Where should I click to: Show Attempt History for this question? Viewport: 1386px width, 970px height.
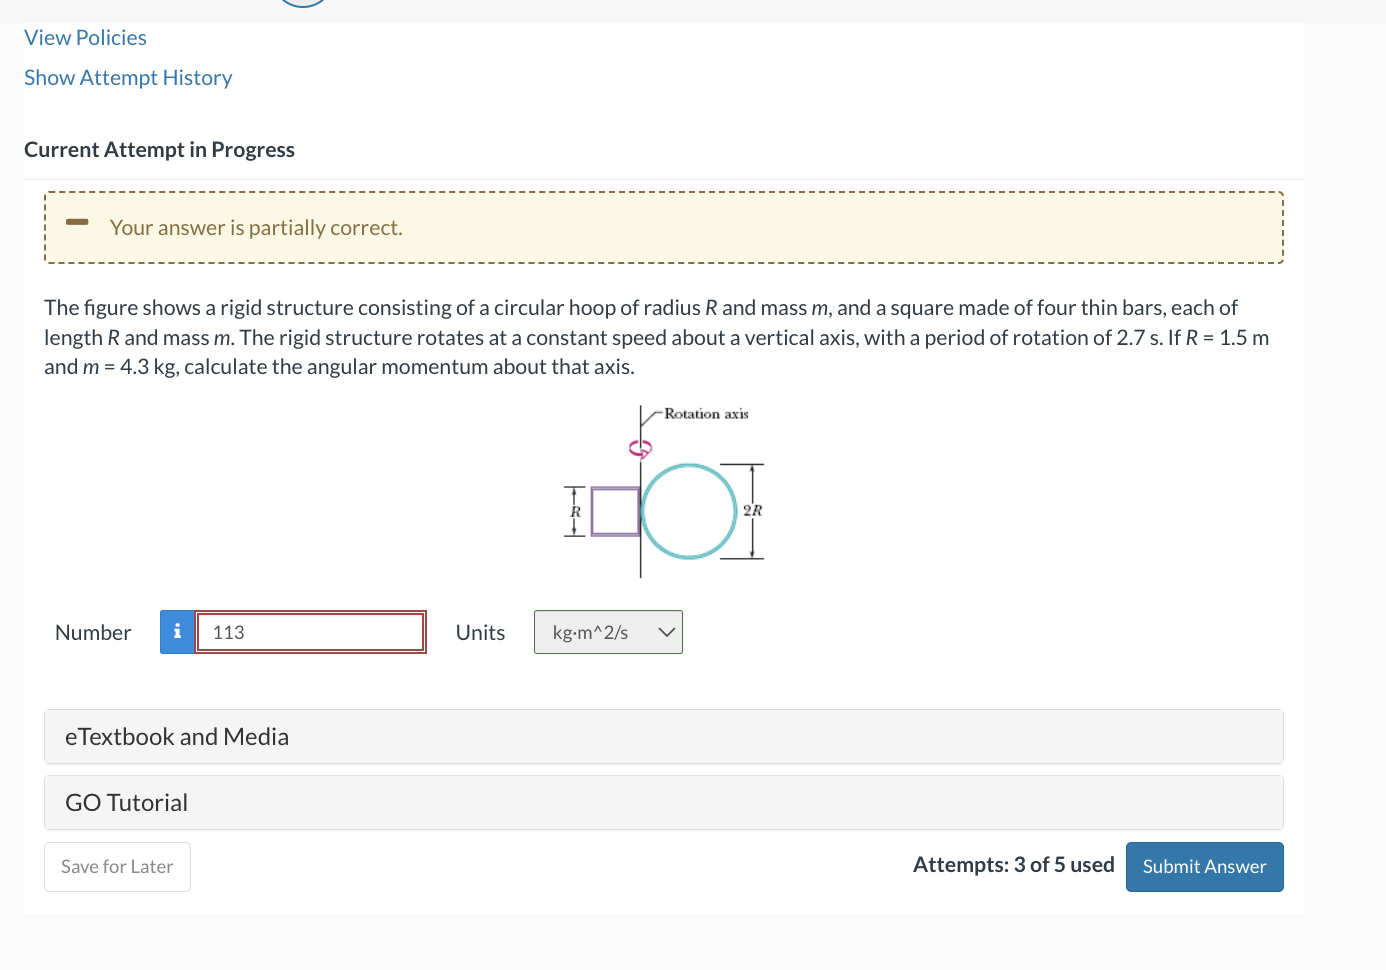tap(128, 77)
